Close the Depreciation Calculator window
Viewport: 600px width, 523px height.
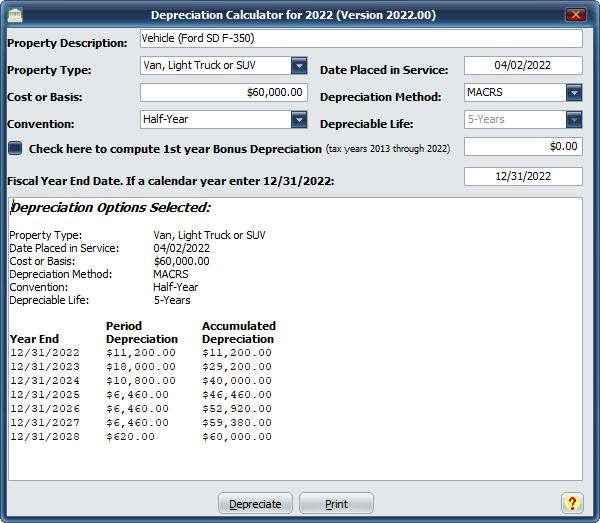pyautogui.click(x=576, y=15)
